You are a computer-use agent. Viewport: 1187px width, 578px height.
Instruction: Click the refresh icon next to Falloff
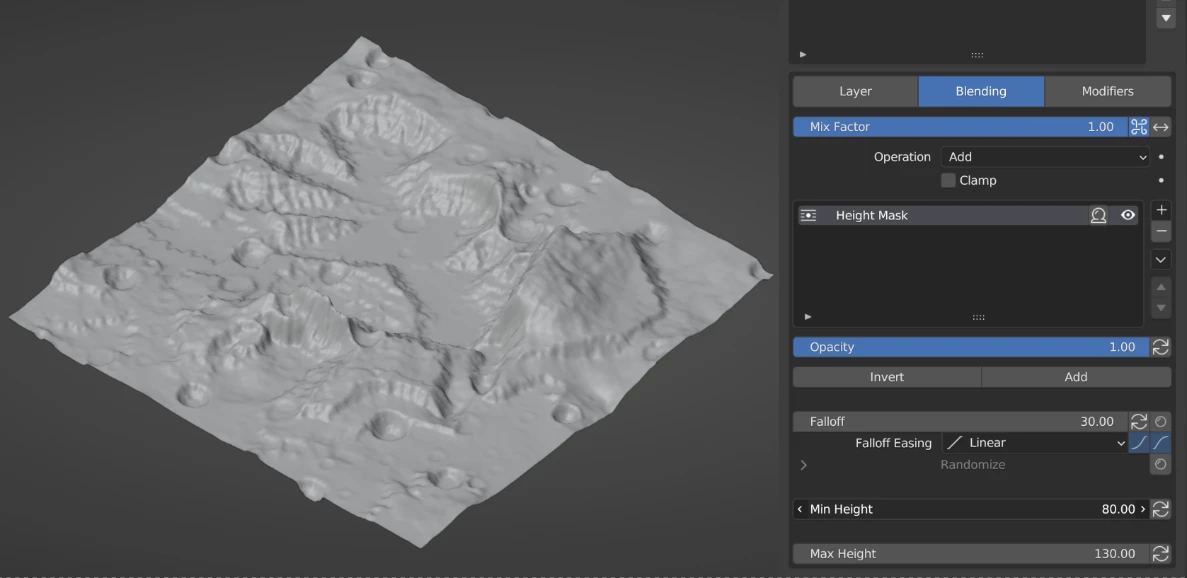tap(1139, 422)
